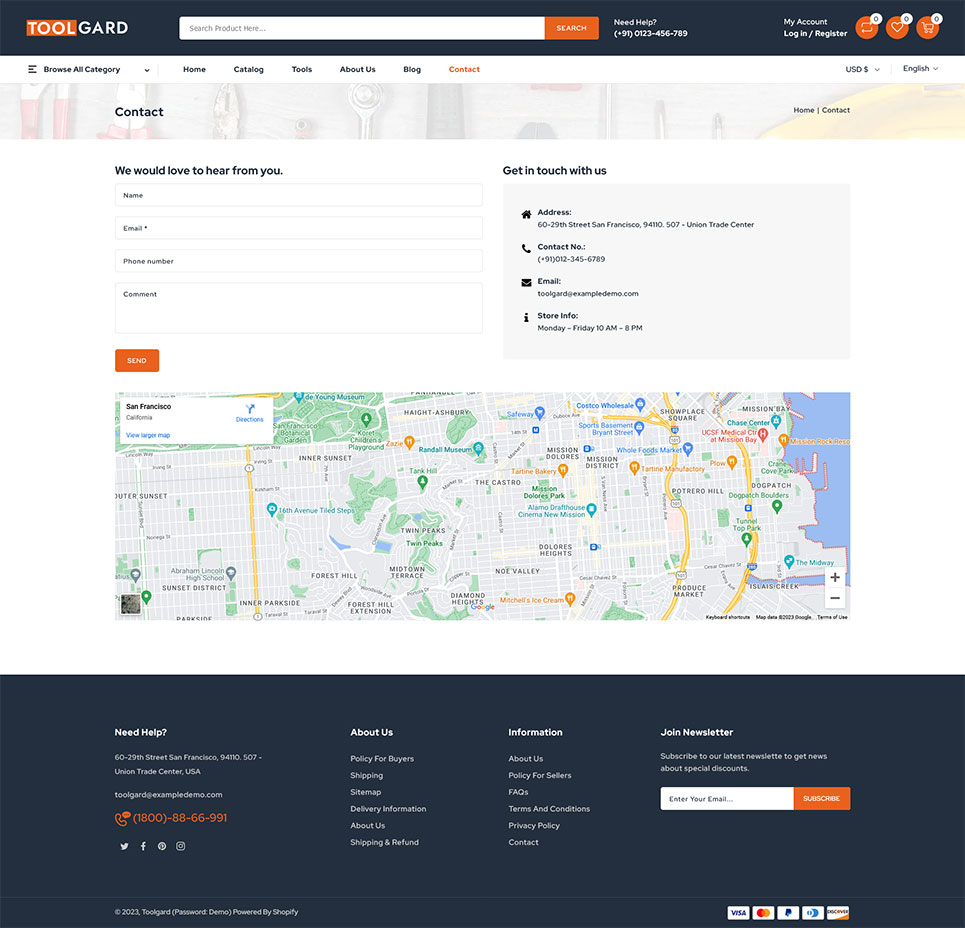Screen dimensions: 965x928
Task: Click the Subscribe newsletter button
Action: click(x=821, y=799)
